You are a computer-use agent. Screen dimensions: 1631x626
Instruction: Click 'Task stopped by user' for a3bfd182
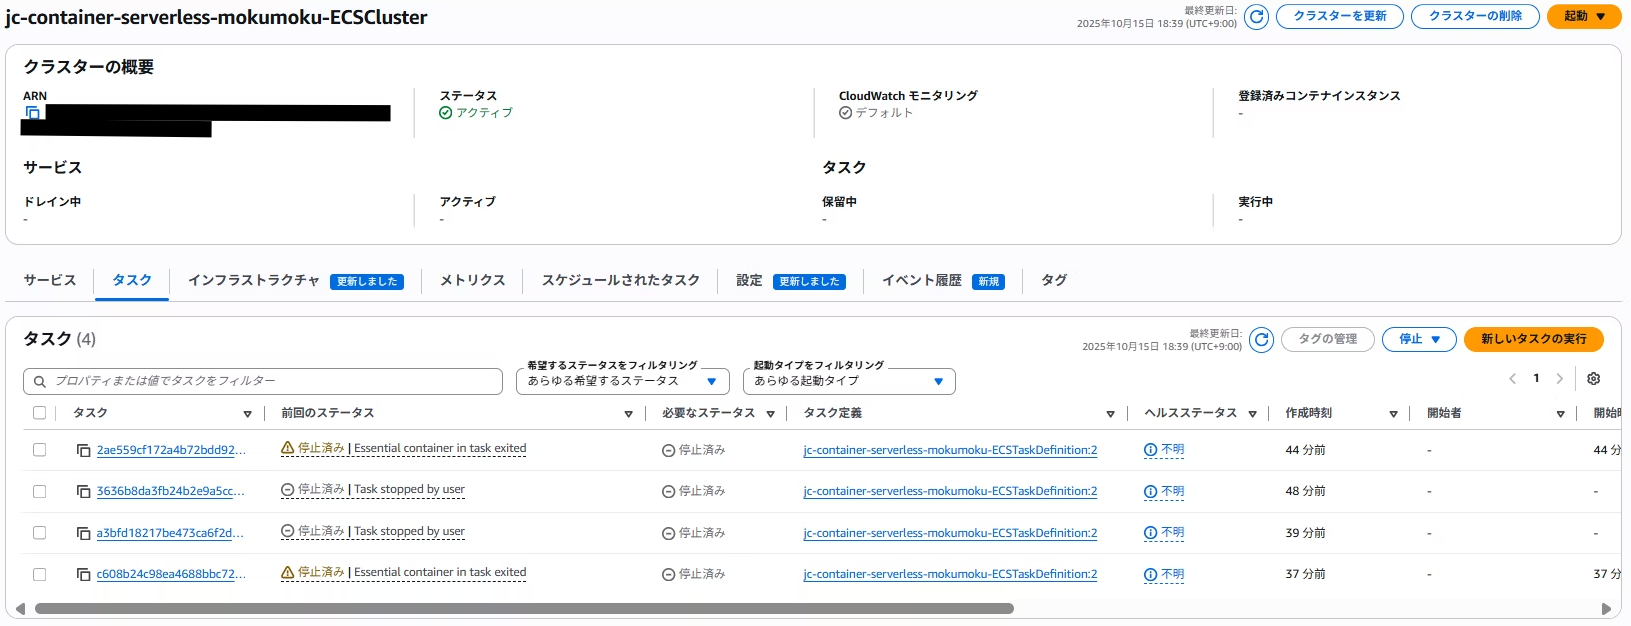point(409,531)
